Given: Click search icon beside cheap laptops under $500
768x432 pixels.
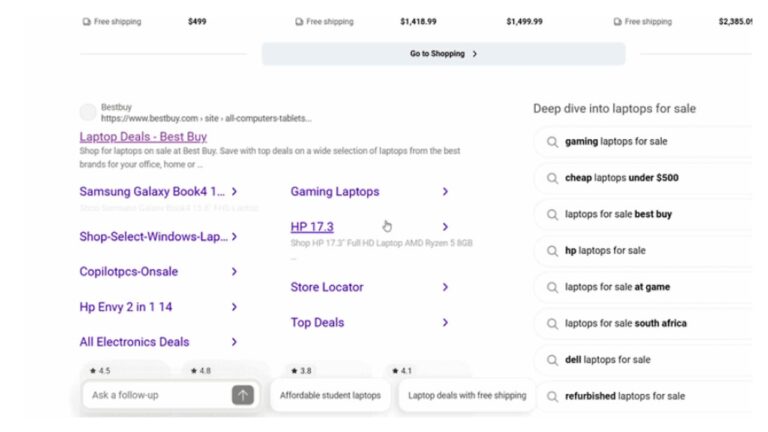Looking at the screenshot, I should click(x=552, y=178).
